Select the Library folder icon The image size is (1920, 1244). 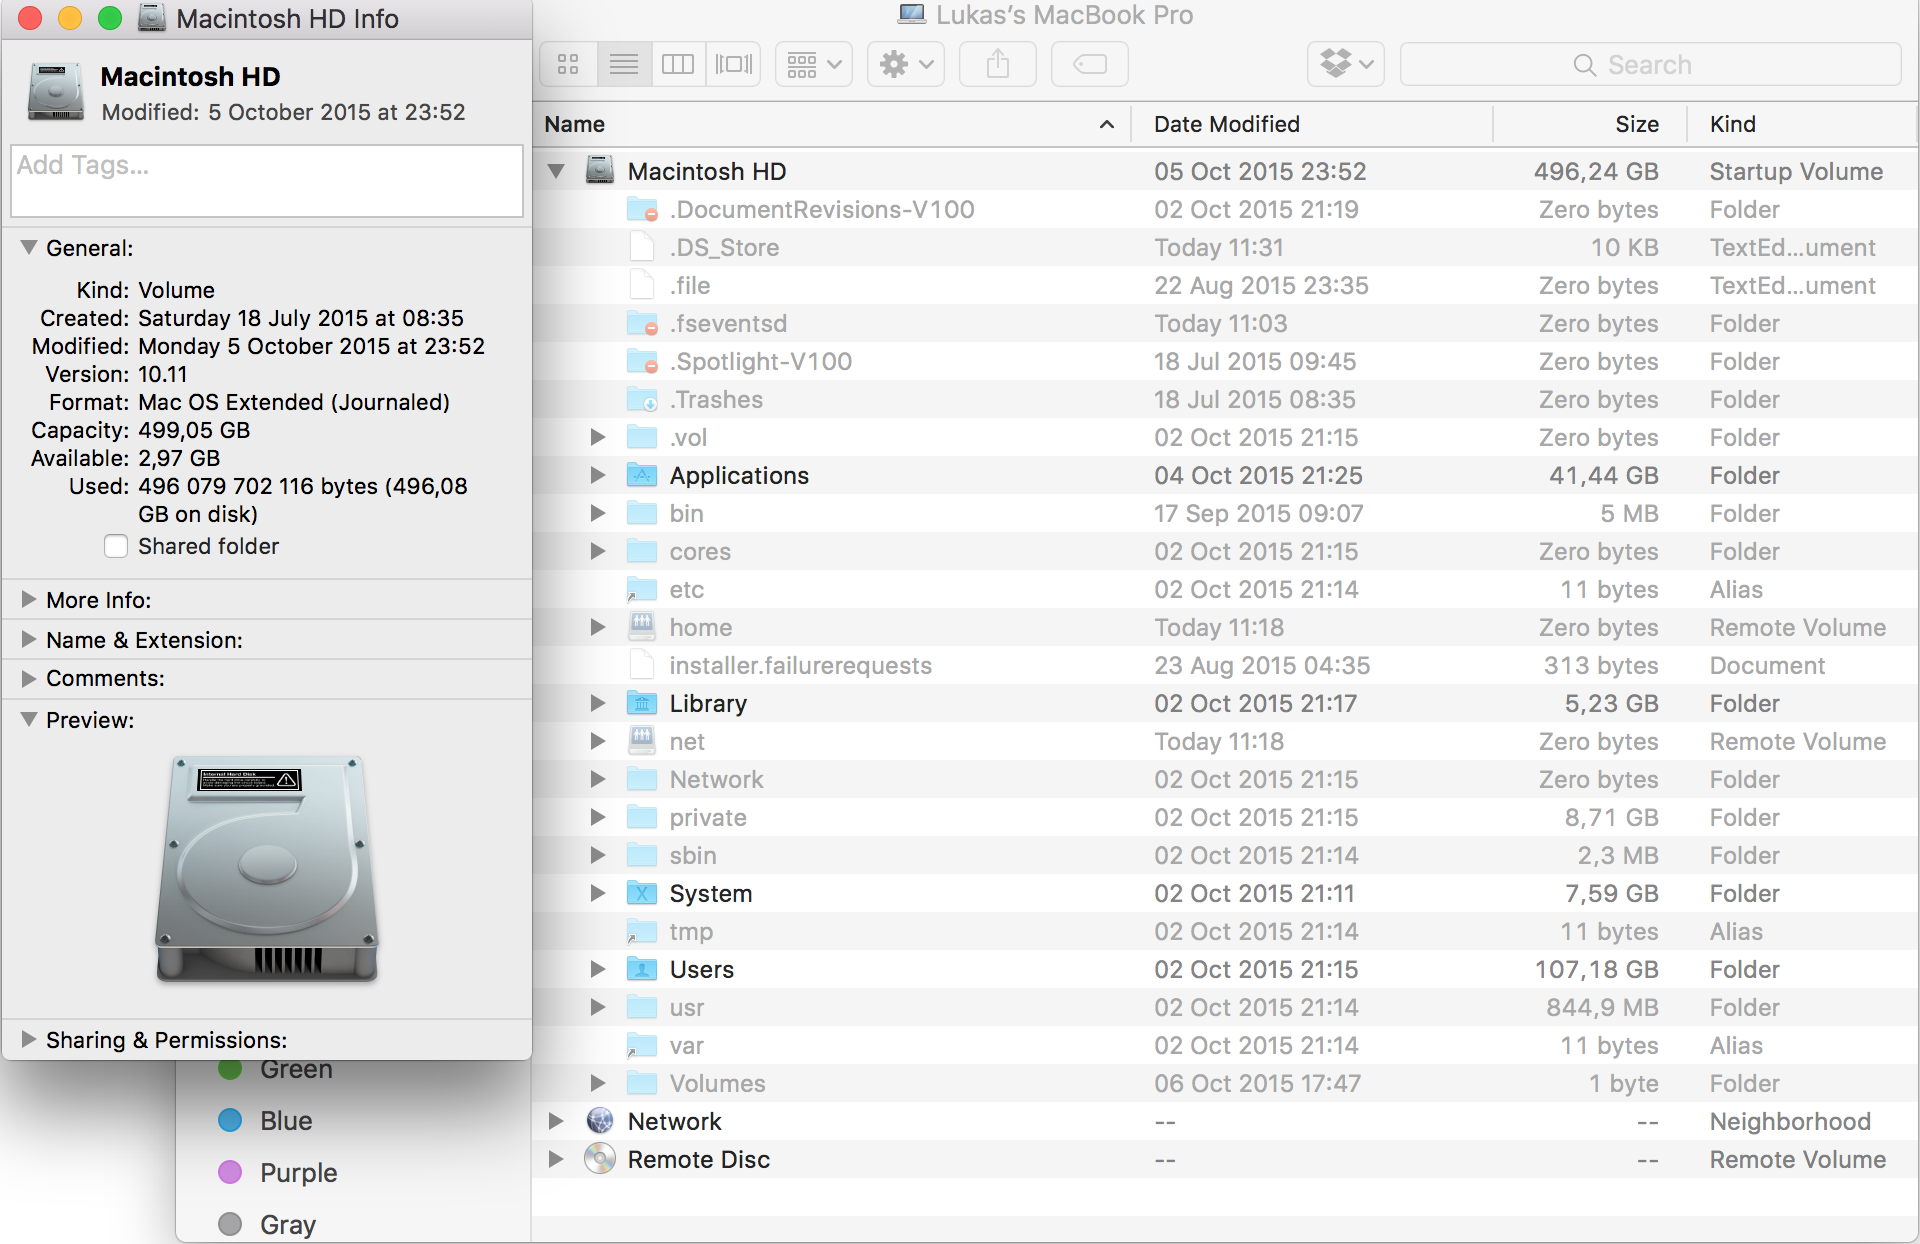pyautogui.click(x=642, y=703)
